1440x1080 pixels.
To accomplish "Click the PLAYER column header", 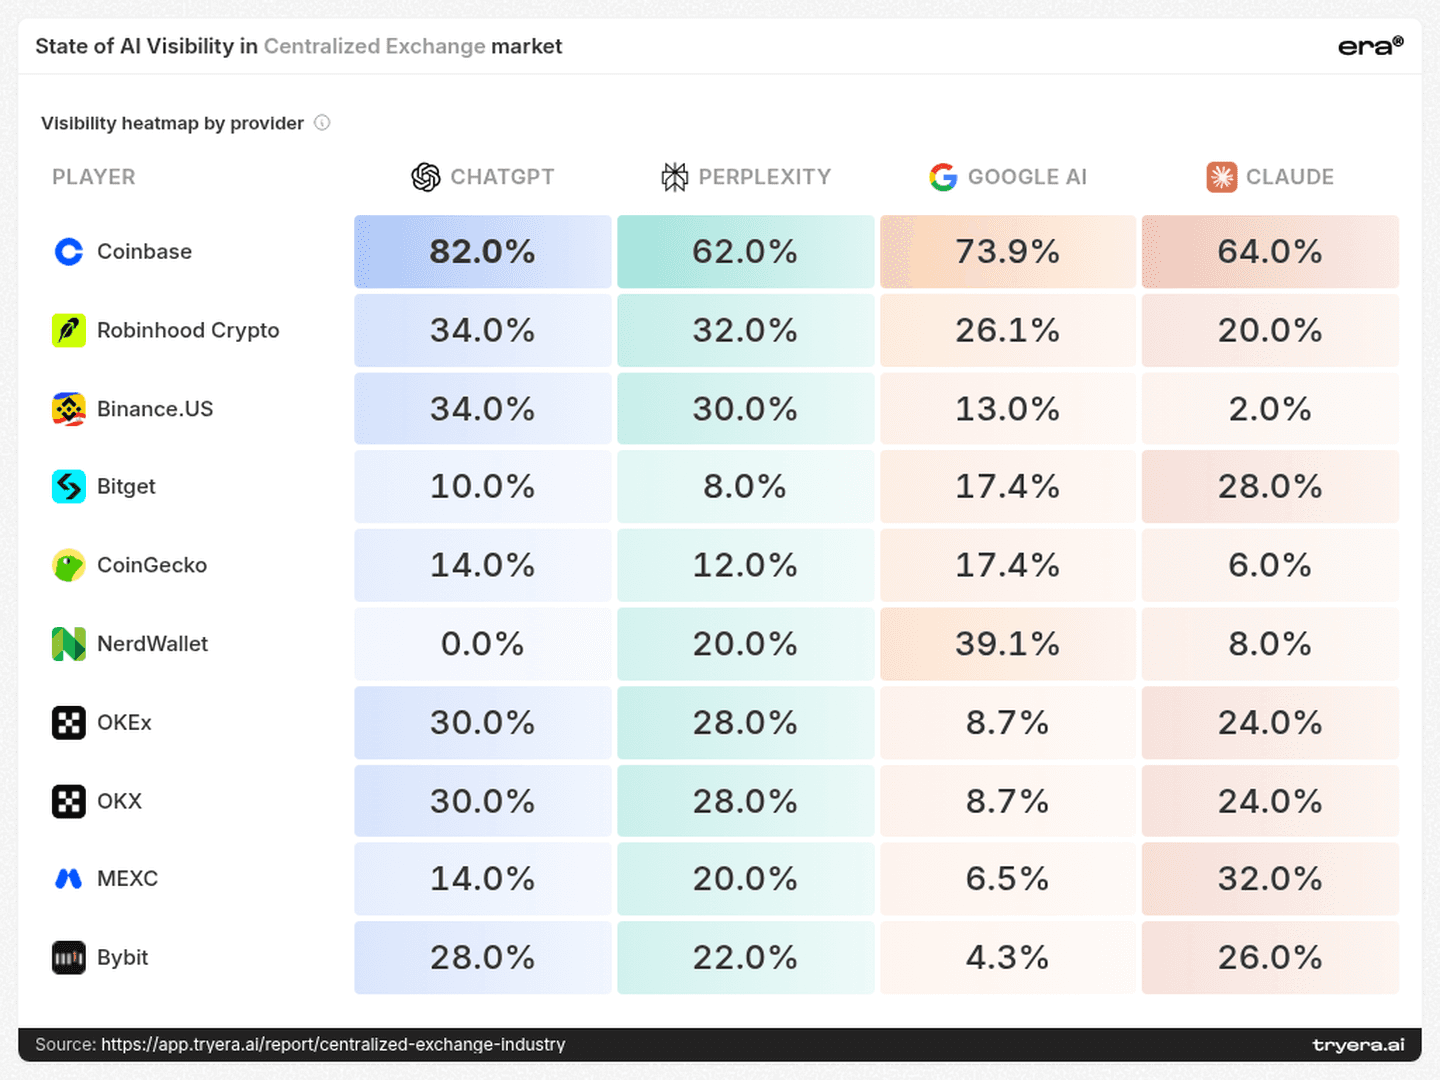I will pos(94,177).
